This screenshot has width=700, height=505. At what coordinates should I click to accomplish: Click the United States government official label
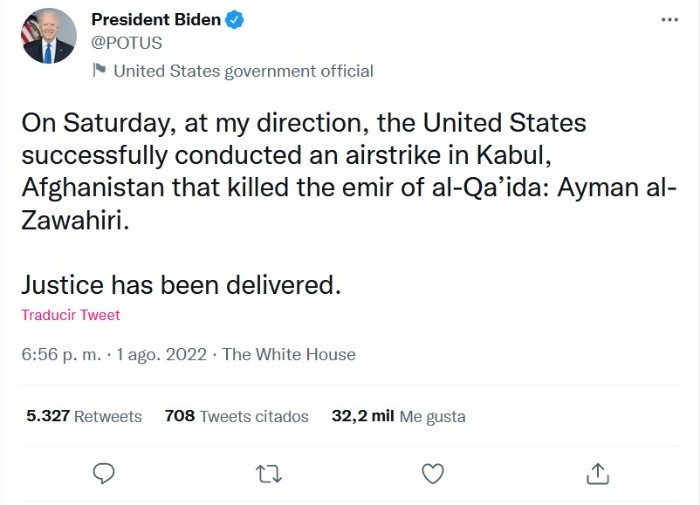tap(243, 71)
